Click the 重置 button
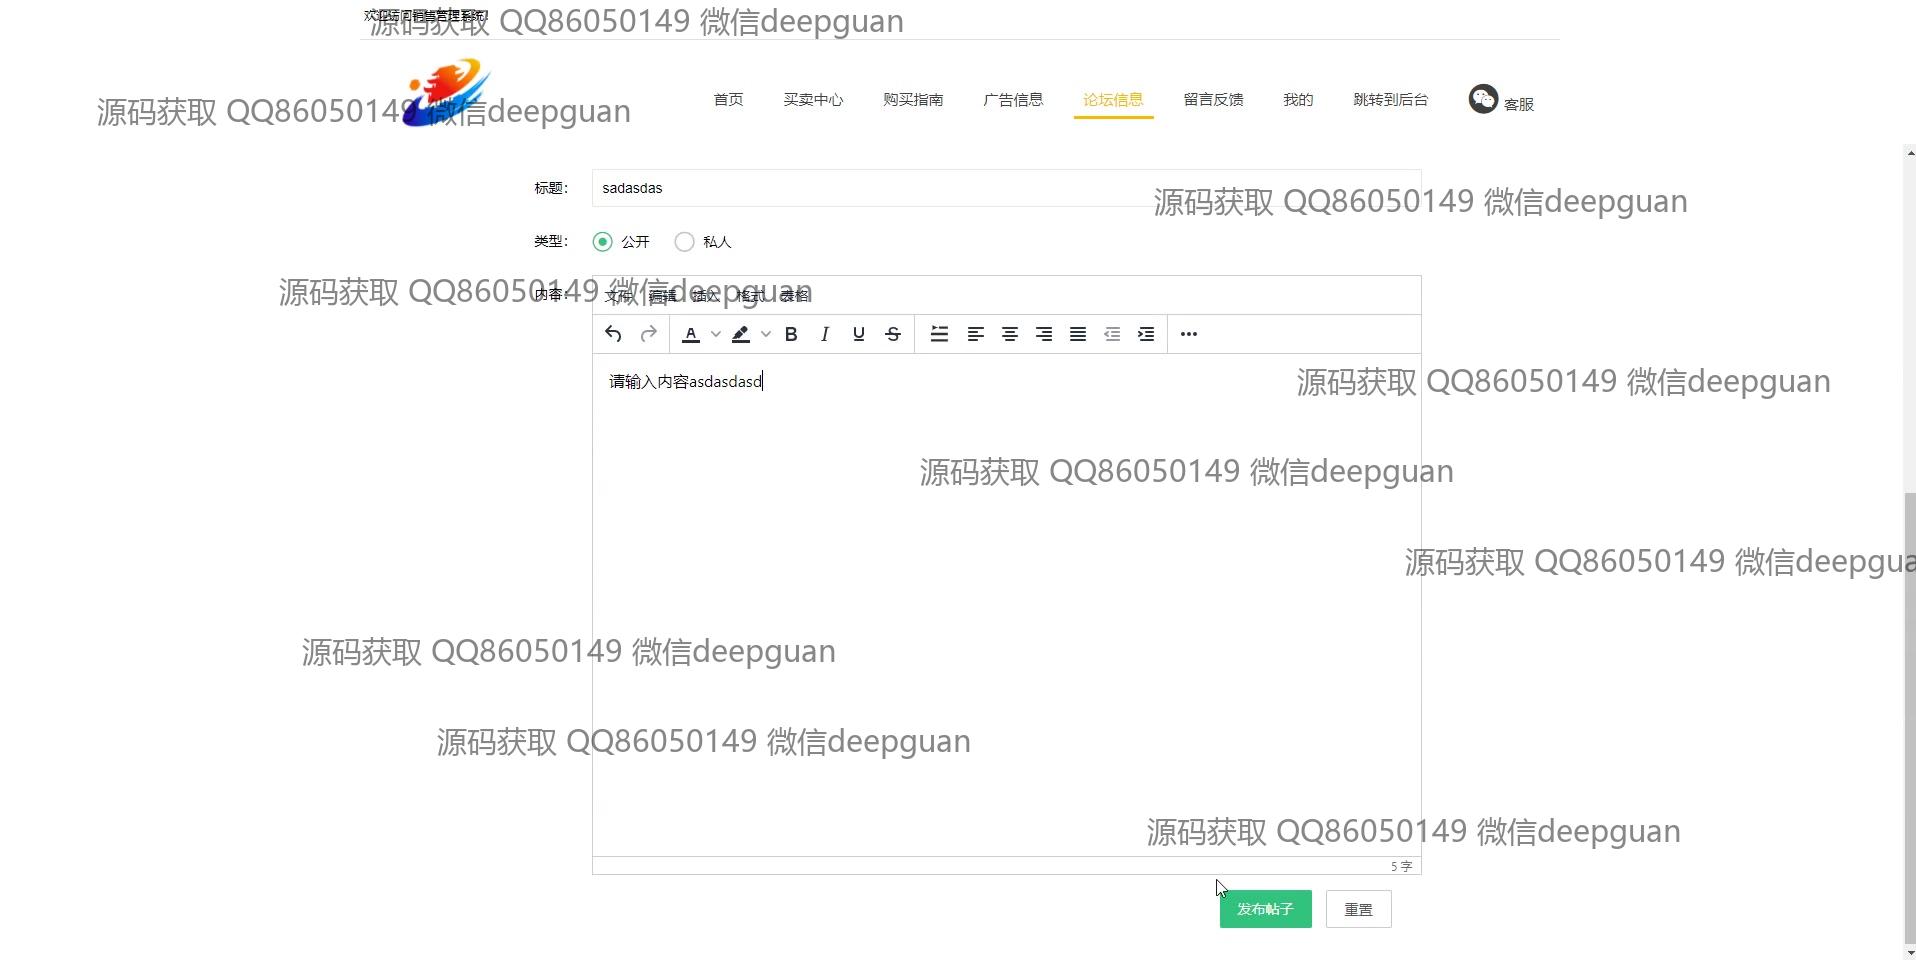The image size is (1916, 960). 1358,909
